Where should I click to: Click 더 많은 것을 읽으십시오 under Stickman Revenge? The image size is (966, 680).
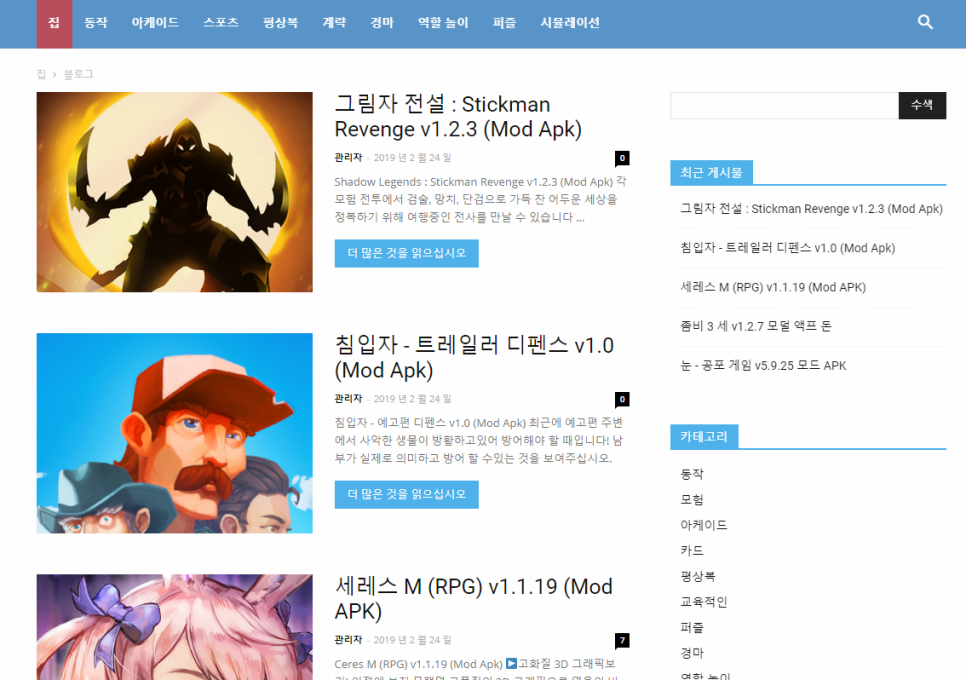(406, 253)
